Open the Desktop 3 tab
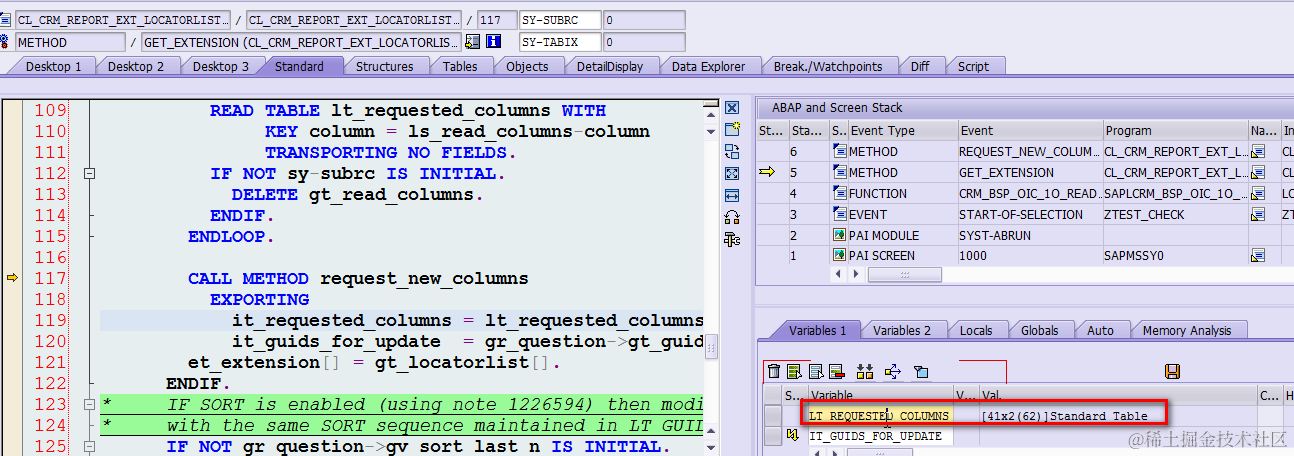Viewport: 1294px width, 456px height. pos(219,66)
